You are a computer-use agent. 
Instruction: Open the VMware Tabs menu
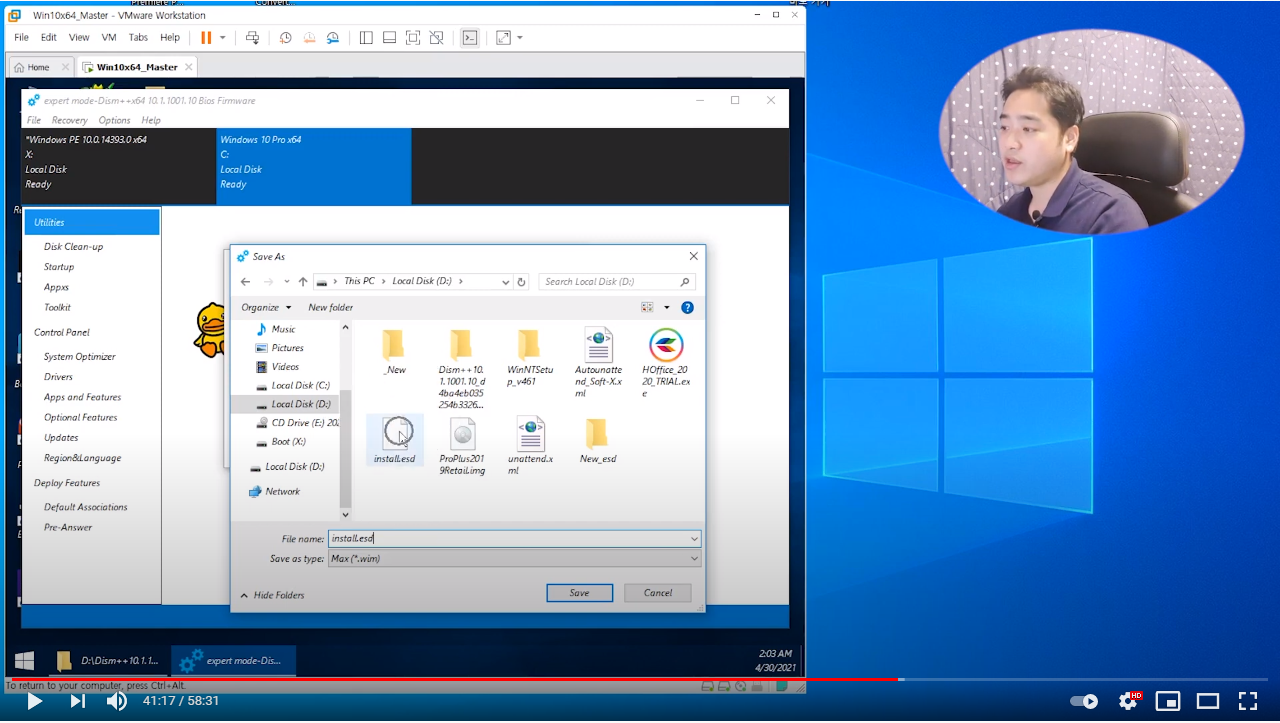138,37
